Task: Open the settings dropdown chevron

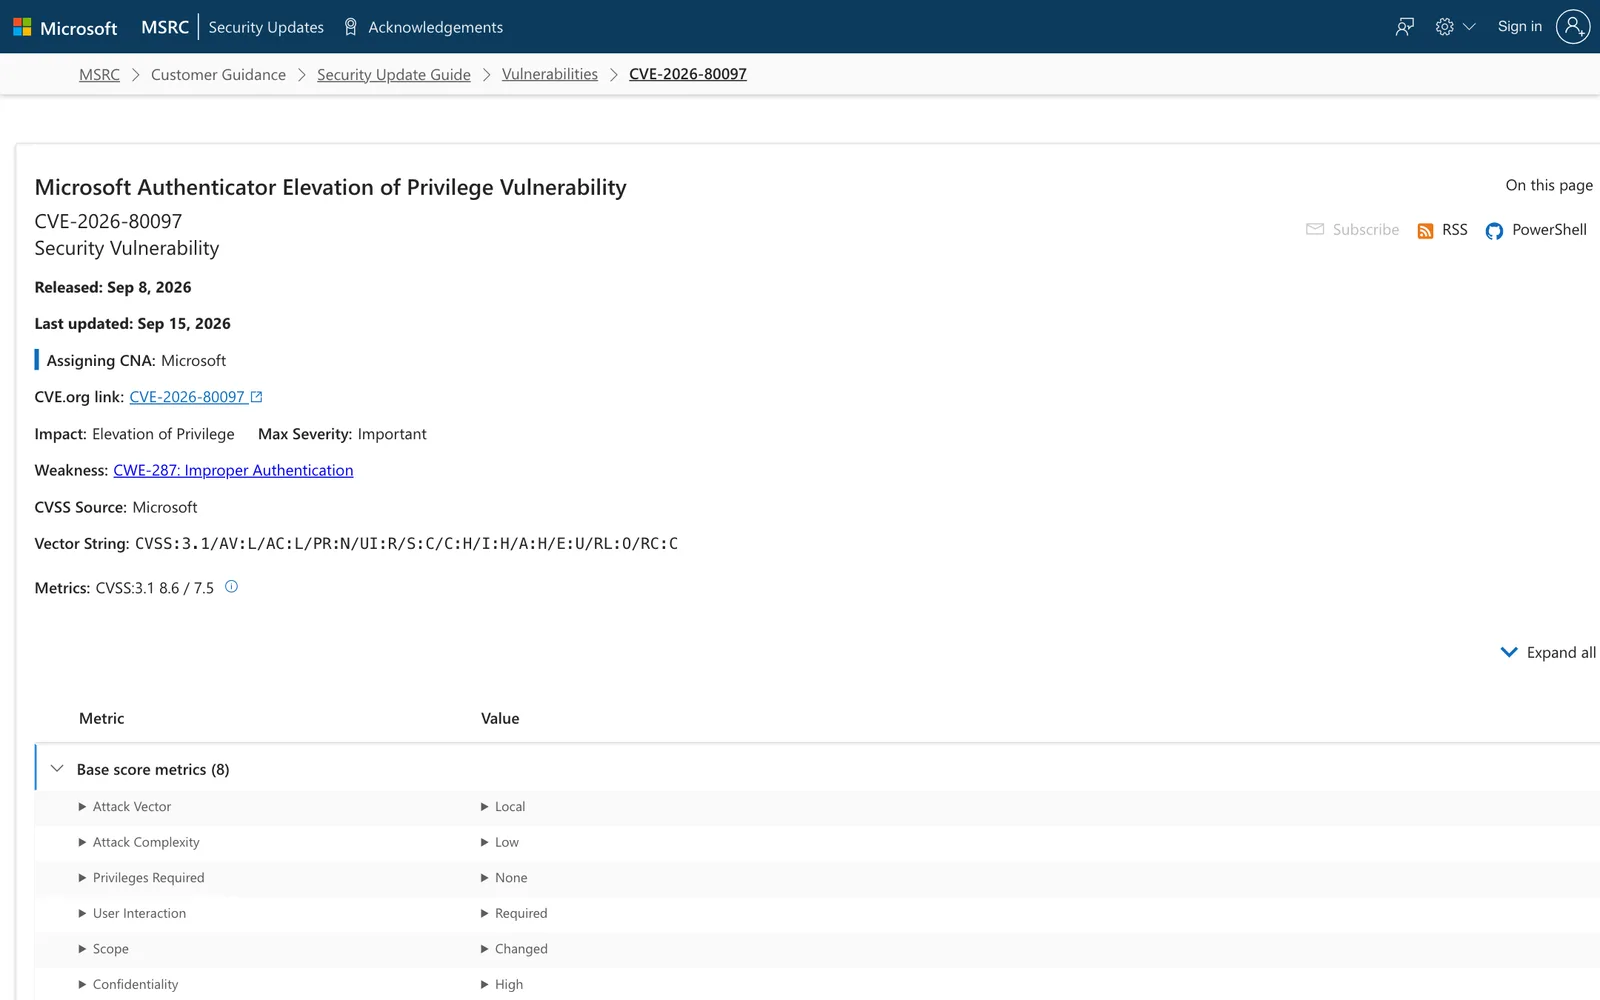Action: coord(1469,27)
